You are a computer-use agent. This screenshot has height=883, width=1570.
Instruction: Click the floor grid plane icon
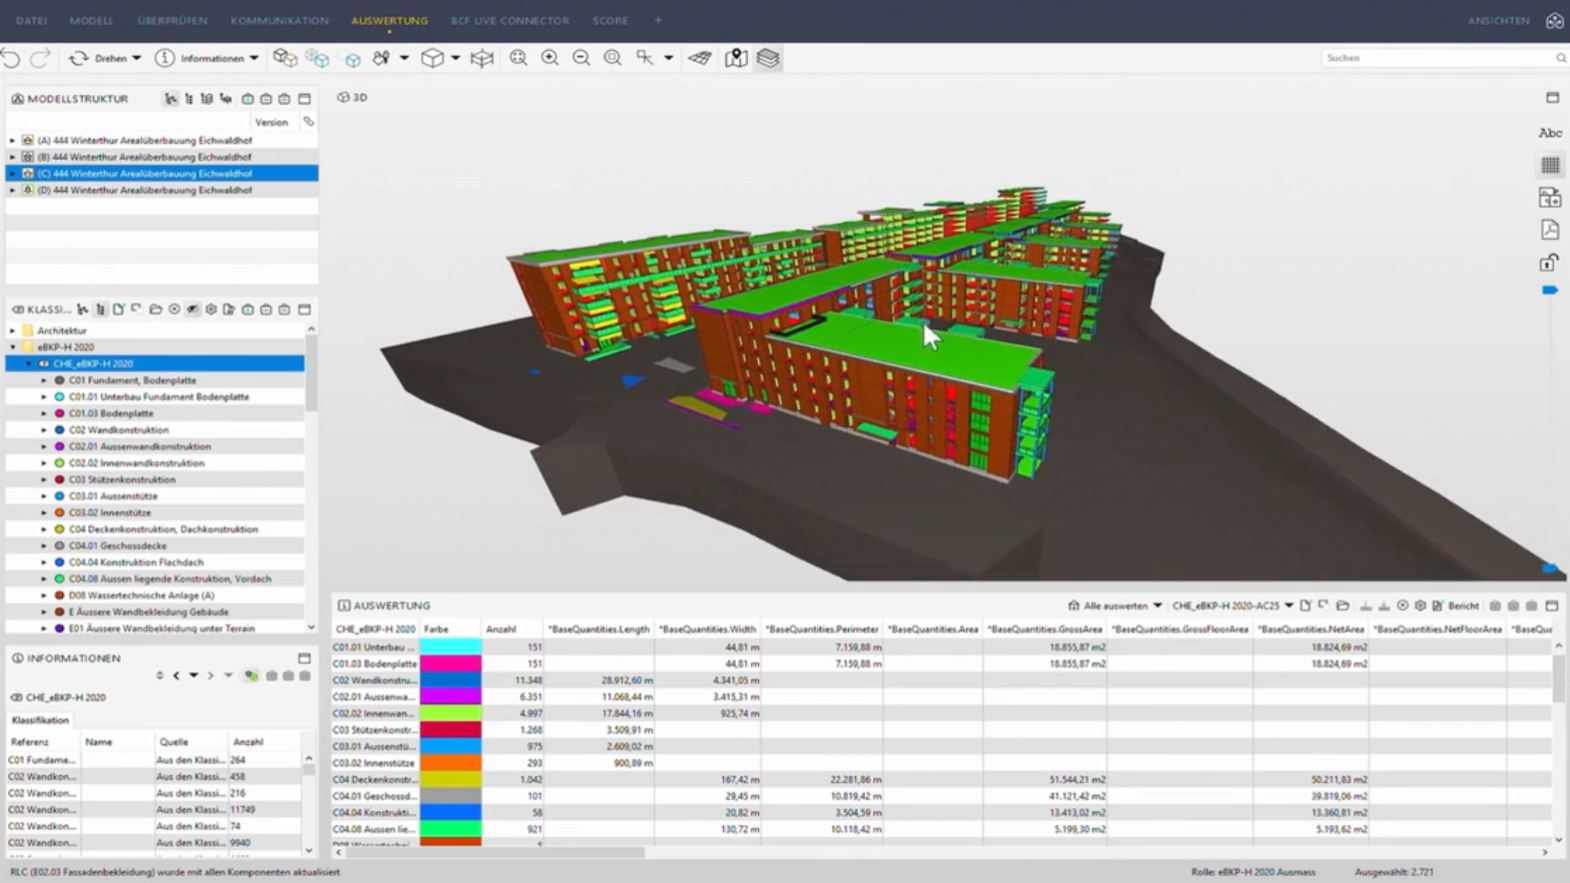coord(700,58)
